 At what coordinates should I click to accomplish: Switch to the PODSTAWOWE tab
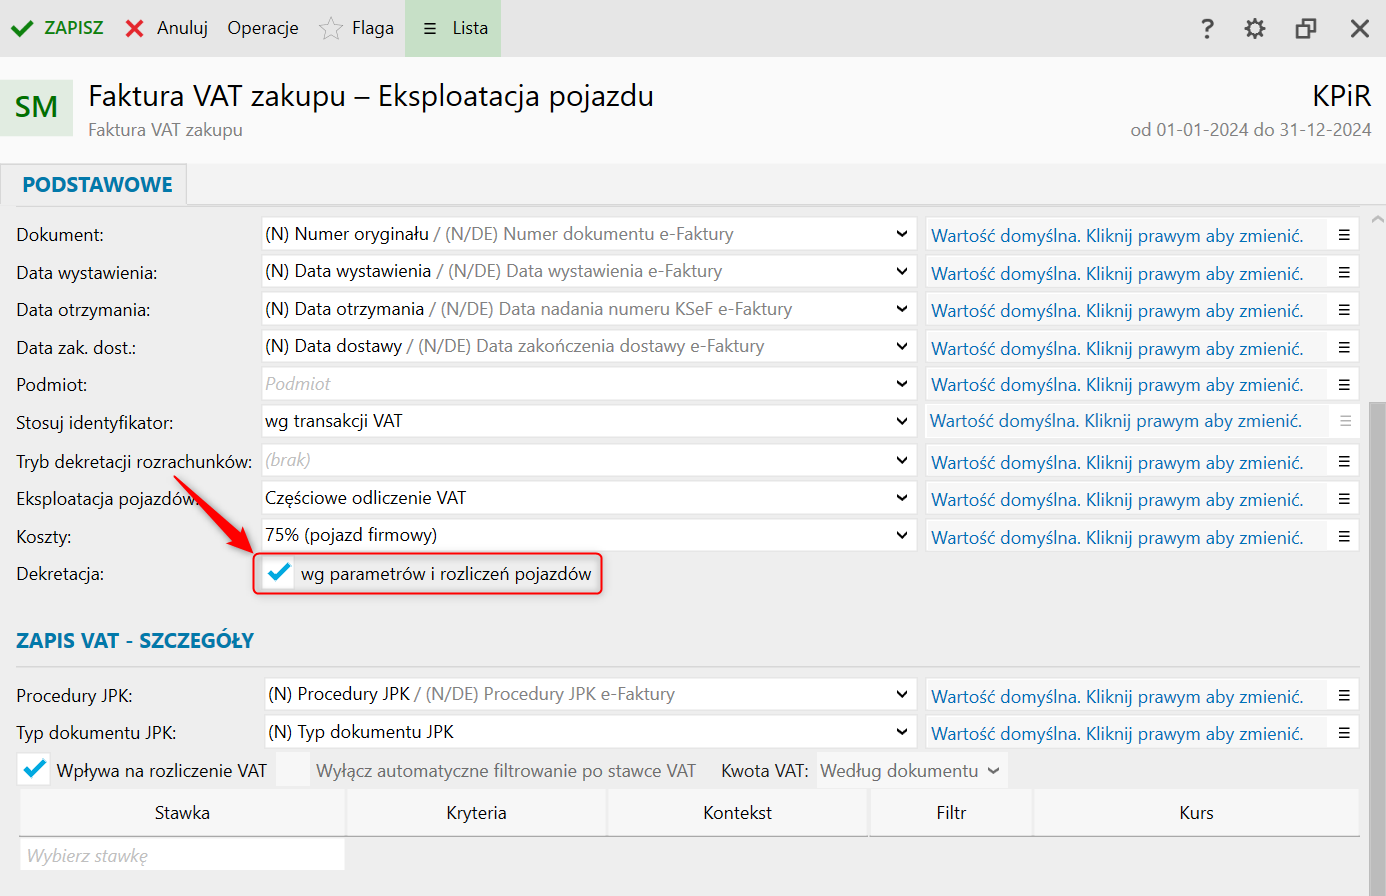[x=97, y=185]
